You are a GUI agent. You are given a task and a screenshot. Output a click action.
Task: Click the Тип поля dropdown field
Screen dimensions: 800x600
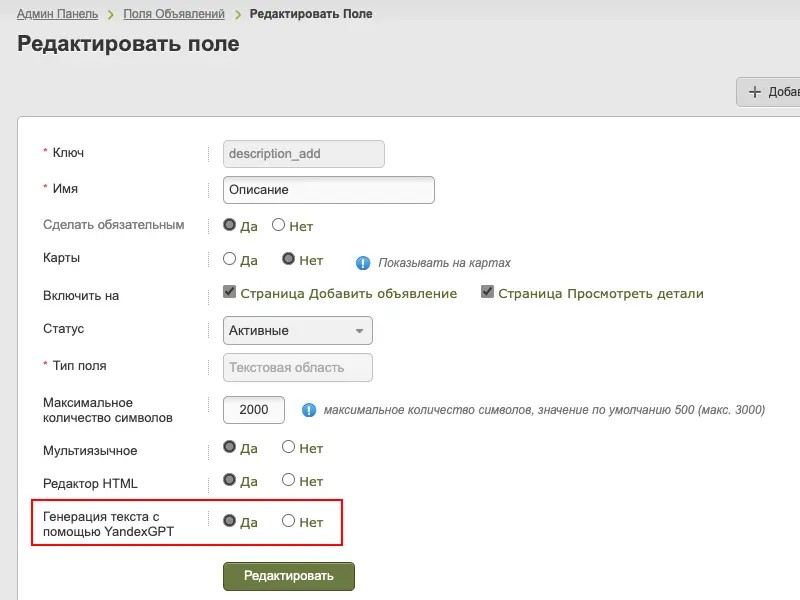point(298,367)
